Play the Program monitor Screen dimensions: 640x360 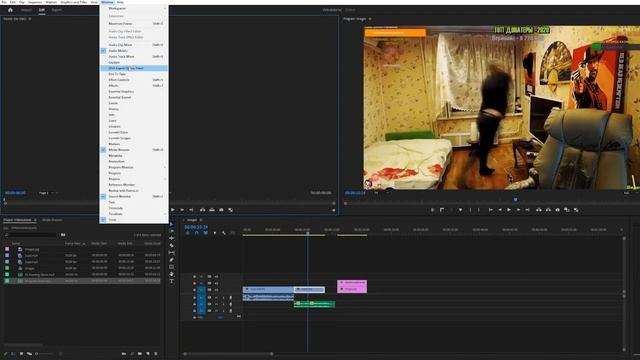tap(509, 210)
